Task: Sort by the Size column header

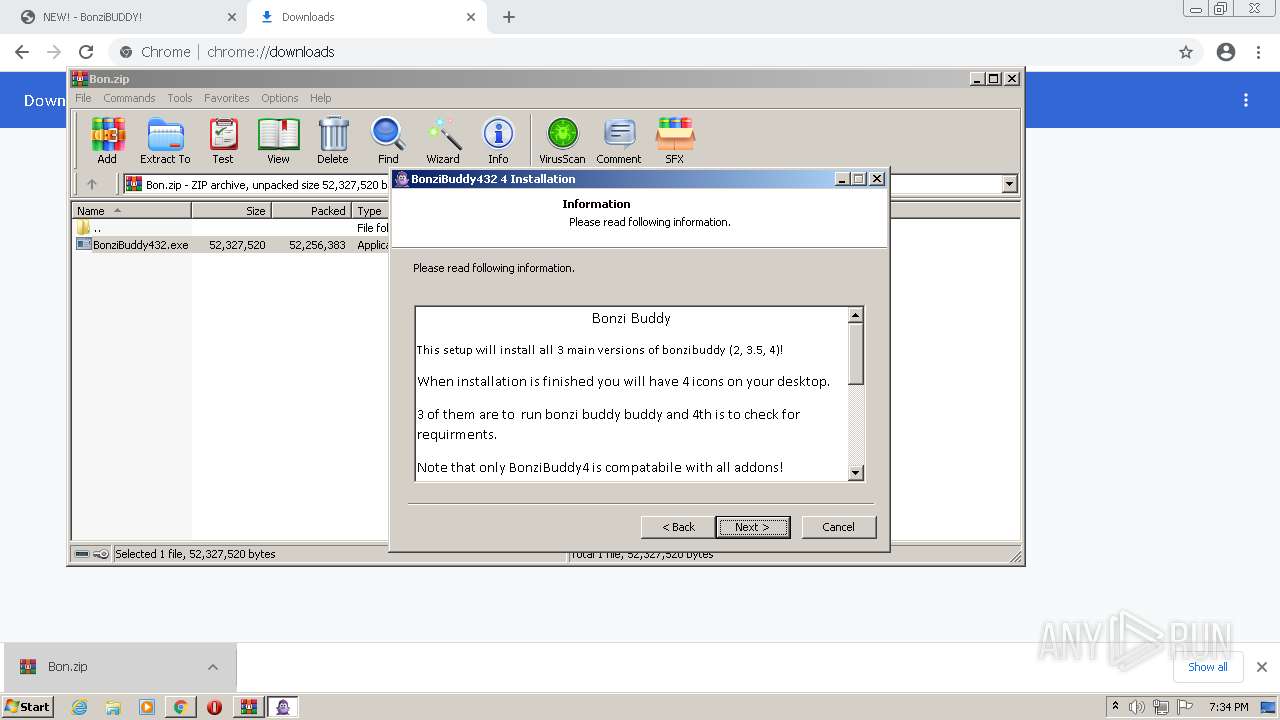Action: (x=231, y=210)
